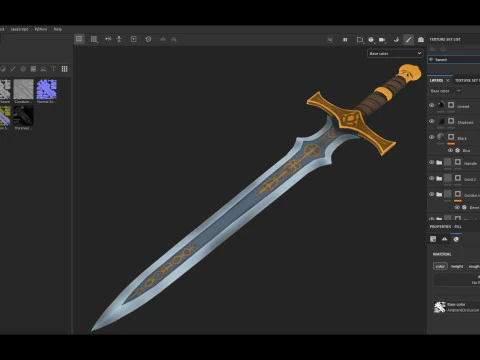This screenshot has height=360, width=480.
Task: Filter assets by materials sphere icon
Action: (x=3, y=69)
